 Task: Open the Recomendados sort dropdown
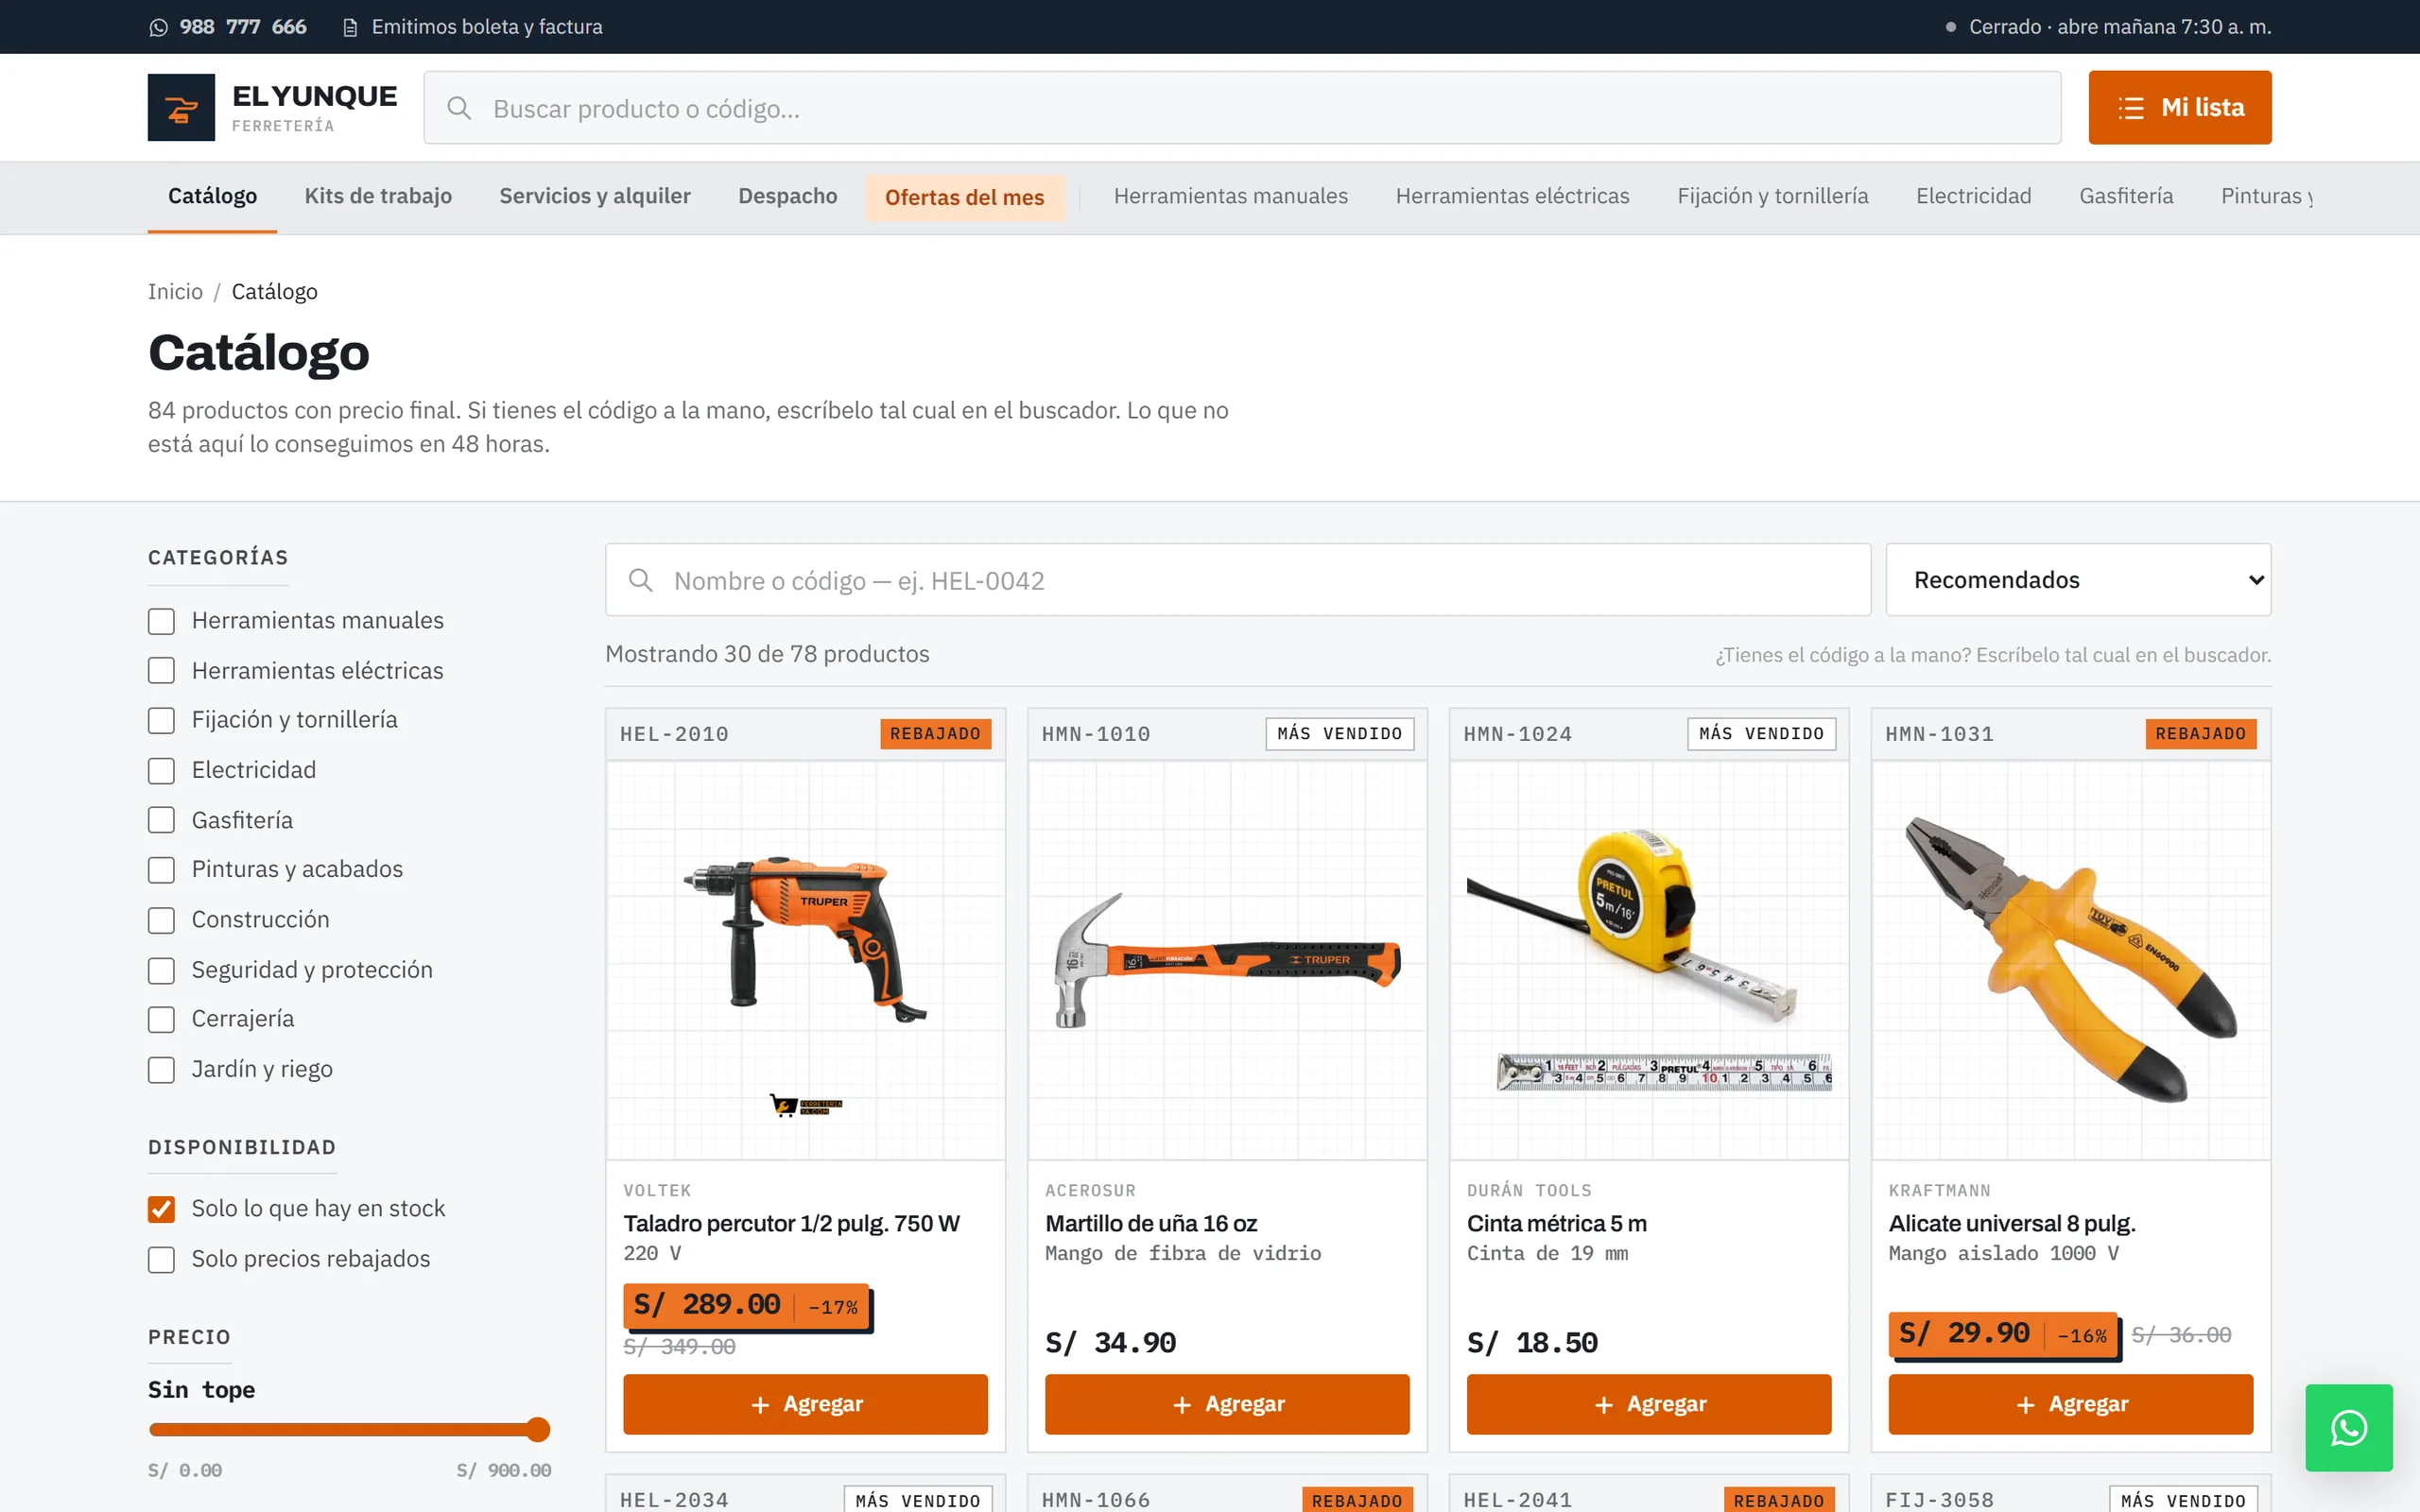tap(2078, 580)
